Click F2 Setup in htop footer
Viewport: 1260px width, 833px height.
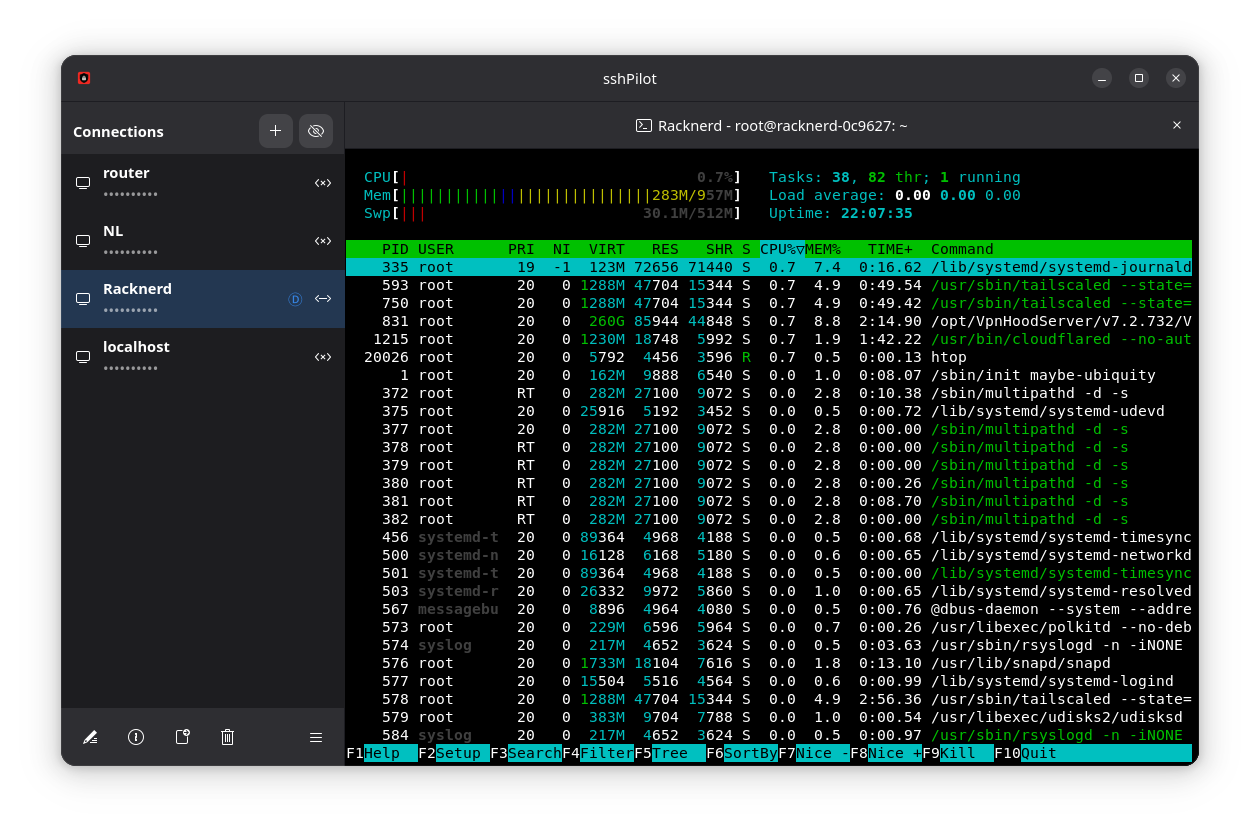point(458,753)
